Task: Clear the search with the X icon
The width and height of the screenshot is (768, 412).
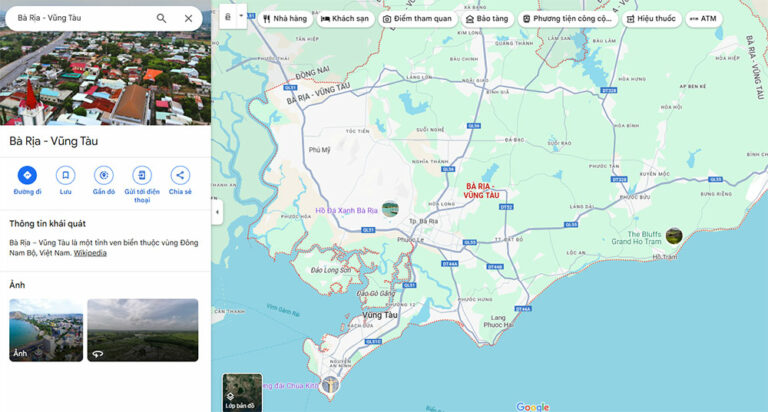Action: pos(189,18)
